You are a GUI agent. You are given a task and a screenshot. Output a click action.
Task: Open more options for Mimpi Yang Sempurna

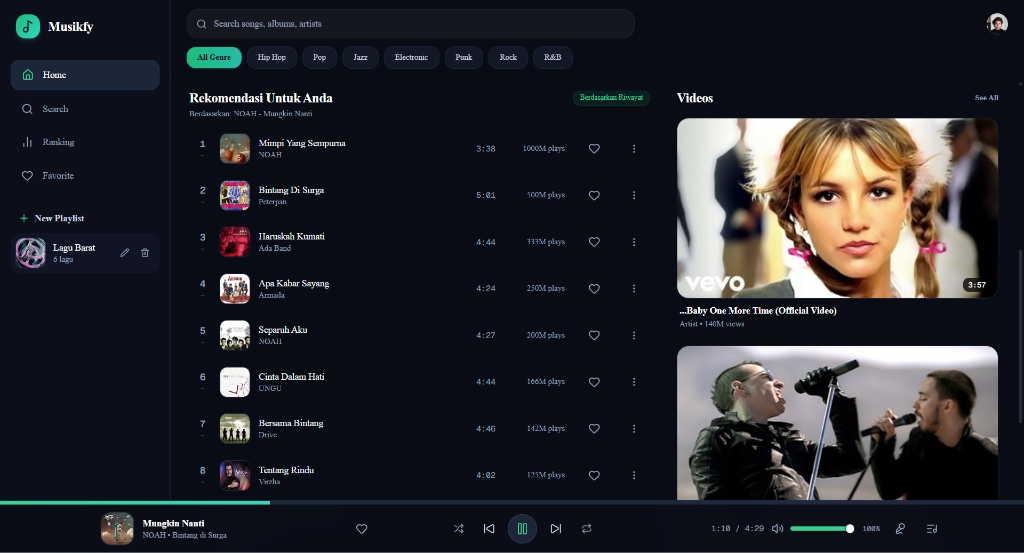(633, 149)
